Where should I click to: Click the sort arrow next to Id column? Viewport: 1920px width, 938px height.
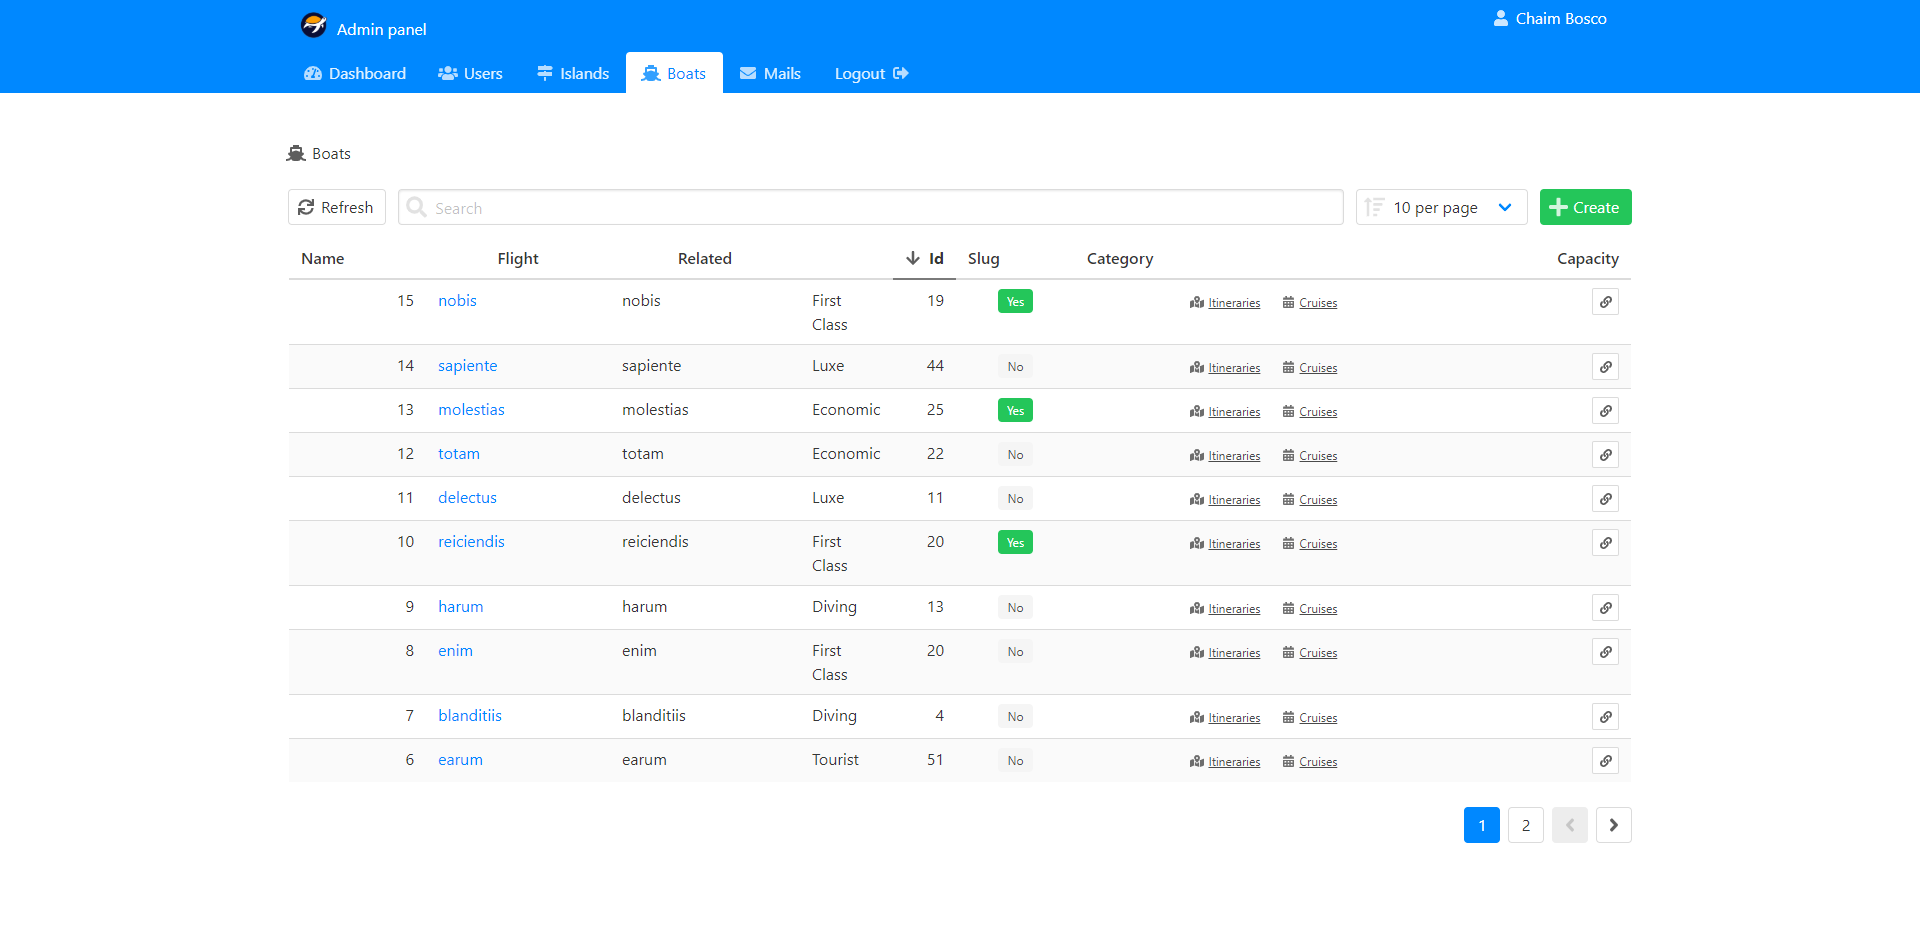tap(911, 257)
